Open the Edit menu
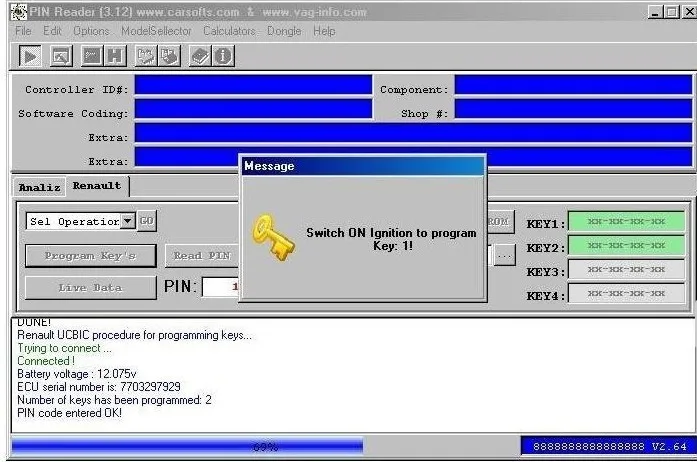 click(x=52, y=31)
